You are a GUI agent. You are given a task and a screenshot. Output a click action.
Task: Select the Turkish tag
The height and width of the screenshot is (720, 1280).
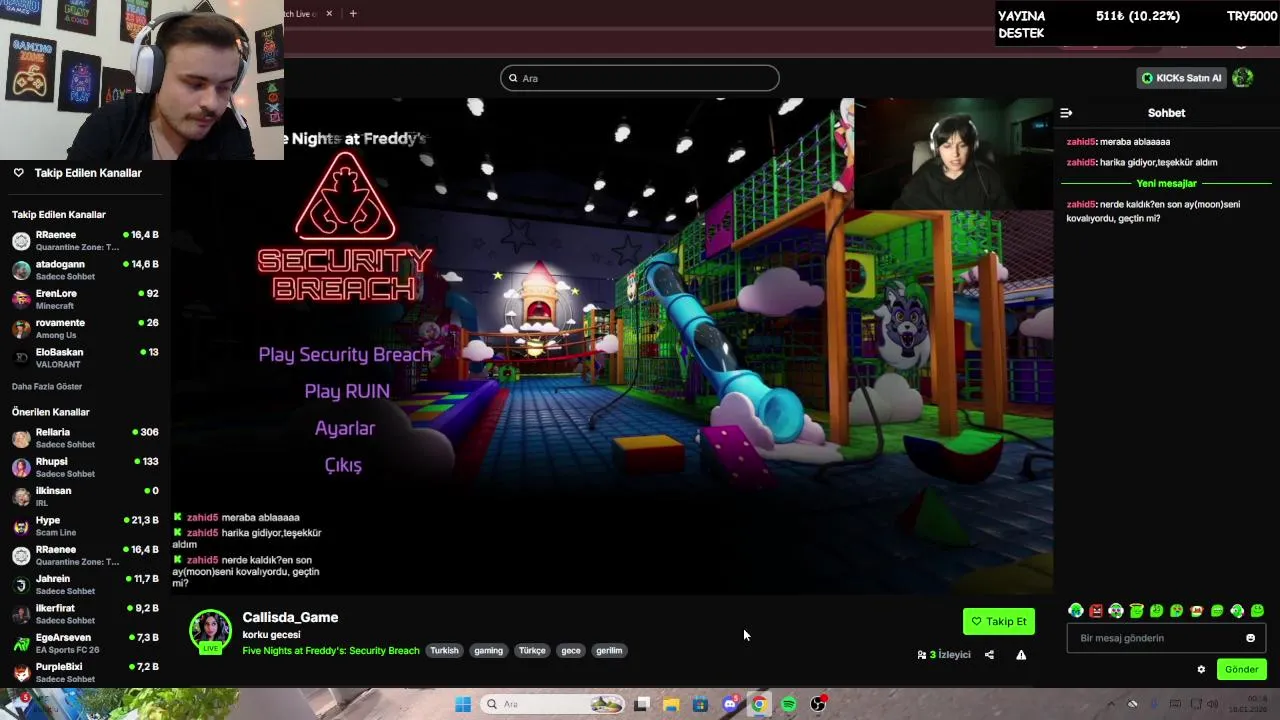444,651
